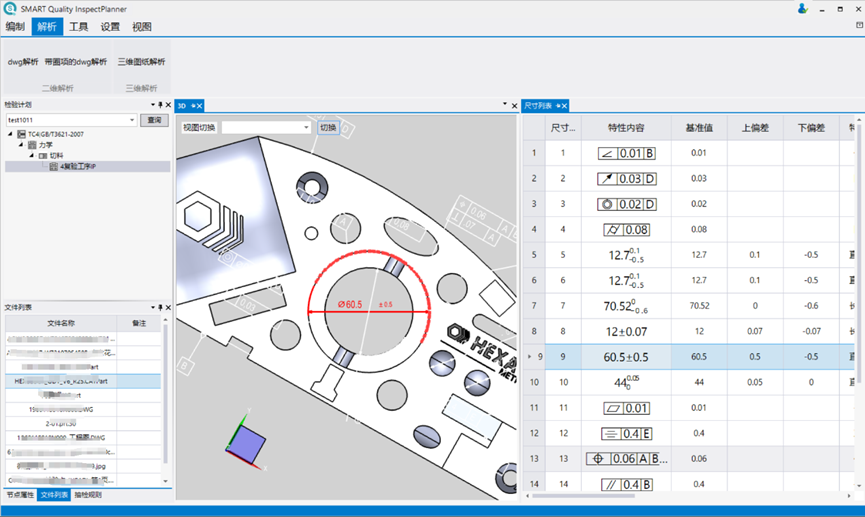Click the file list scrollbar up arrow
Viewport: 865px width, 517px height.
tap(165, 320)
